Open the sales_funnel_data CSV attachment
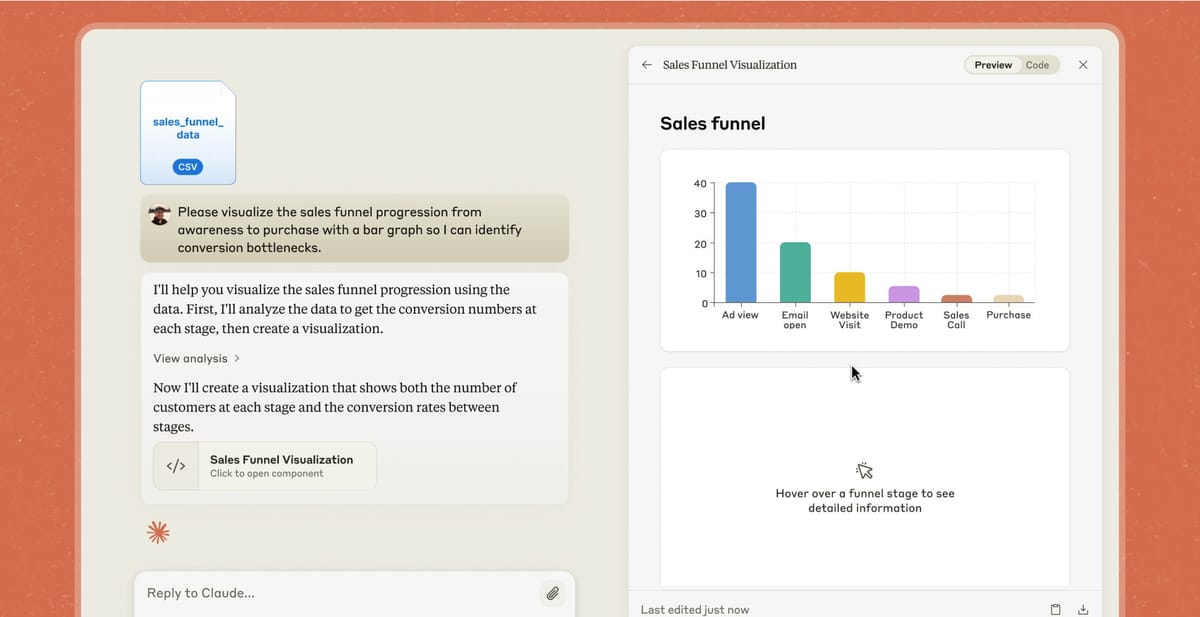Screen dimensions: 1200x617 coord(188,132)
